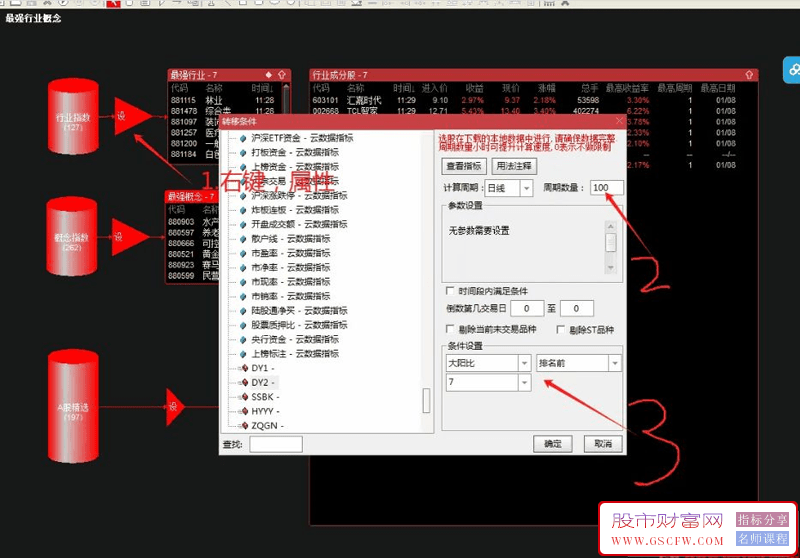800x558 pixels.
Task: Click the icon beside 沪深ETF资金 indicator
Action: point(243,138)
